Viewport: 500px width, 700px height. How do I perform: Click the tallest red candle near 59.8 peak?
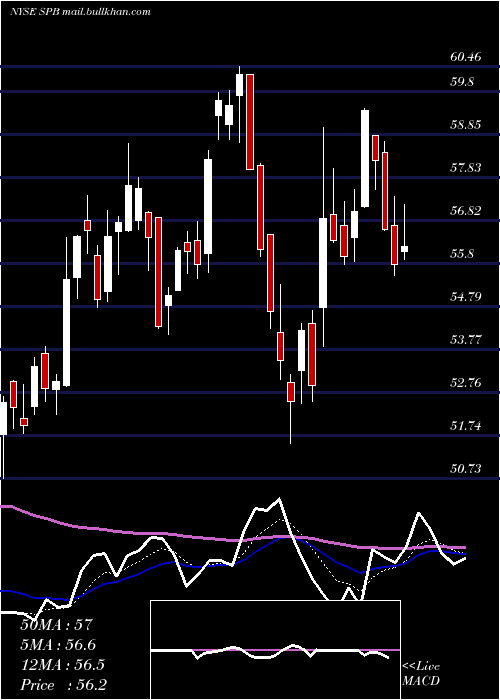click(x=250, y=122)
